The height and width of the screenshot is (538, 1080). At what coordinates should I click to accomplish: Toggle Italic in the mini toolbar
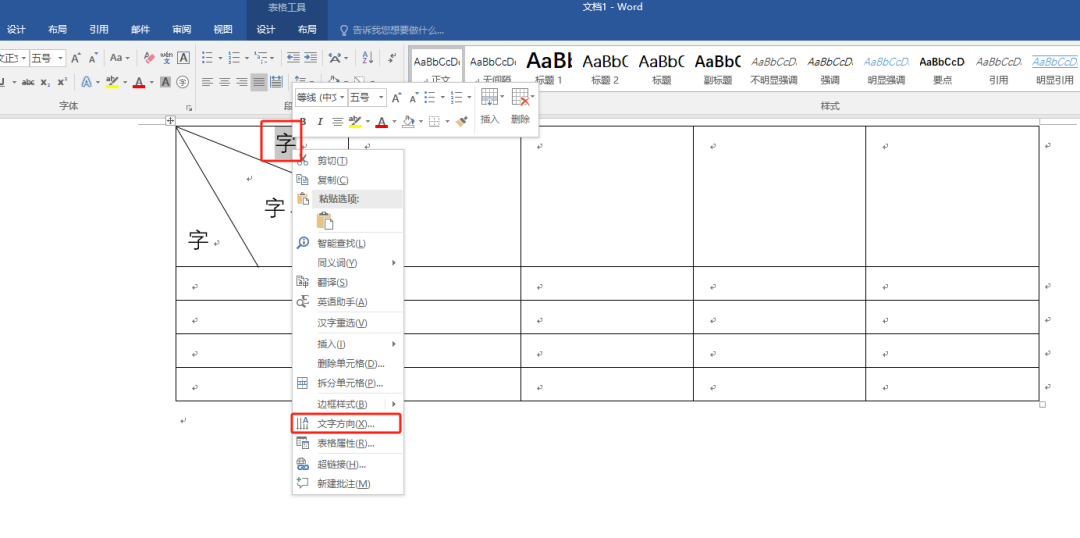[320, 122]
